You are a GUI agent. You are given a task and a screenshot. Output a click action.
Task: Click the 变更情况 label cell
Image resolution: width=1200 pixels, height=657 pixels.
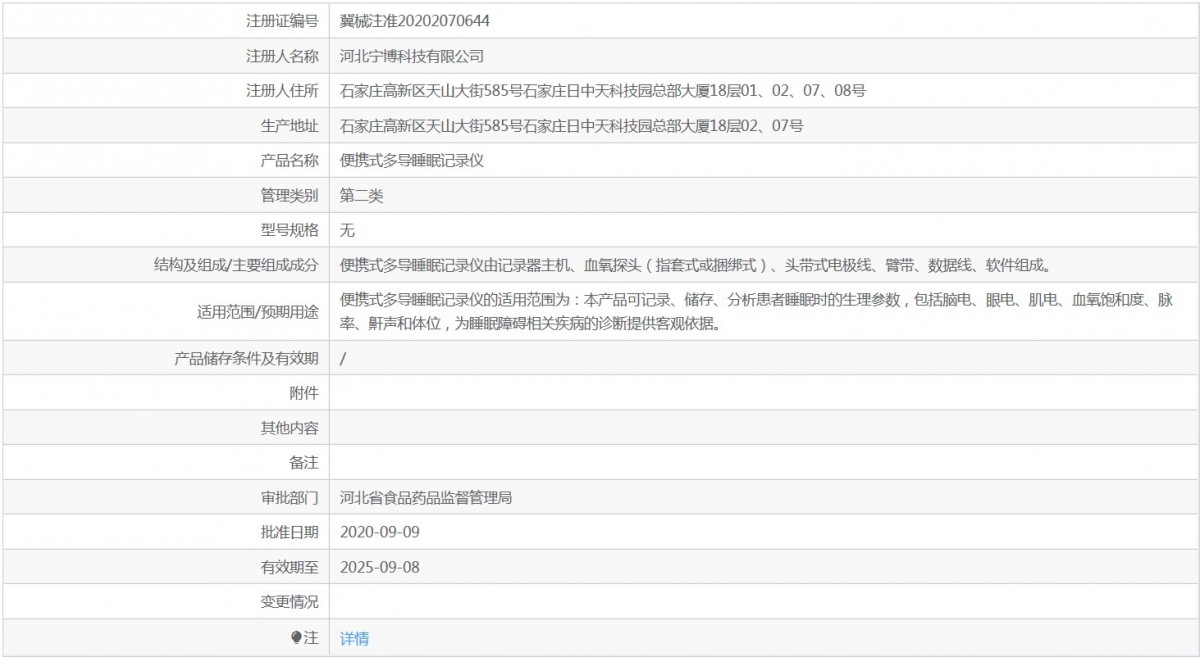pos(165,602)
